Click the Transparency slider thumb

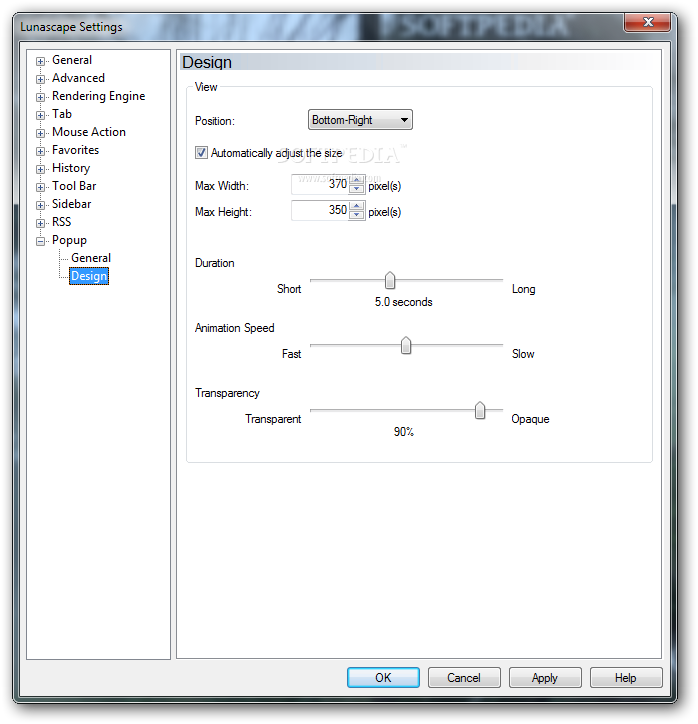point(480,410)
